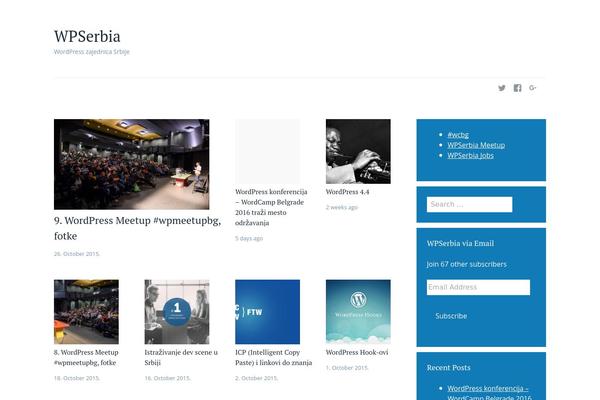The width and height of the screenshot is (600, 400).
Task: Open the Facebook social icon
Action: click(x=517, y=88)
